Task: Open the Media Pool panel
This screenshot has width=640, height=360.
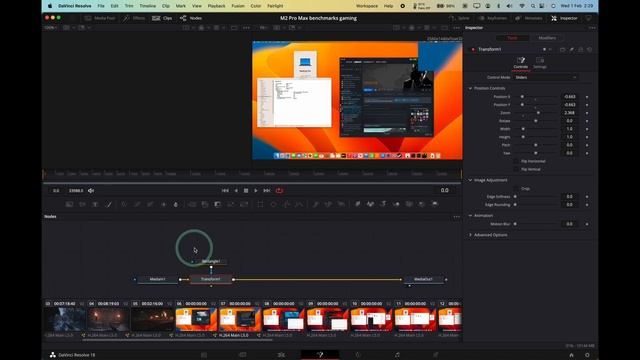Action: tap(100, 18)
